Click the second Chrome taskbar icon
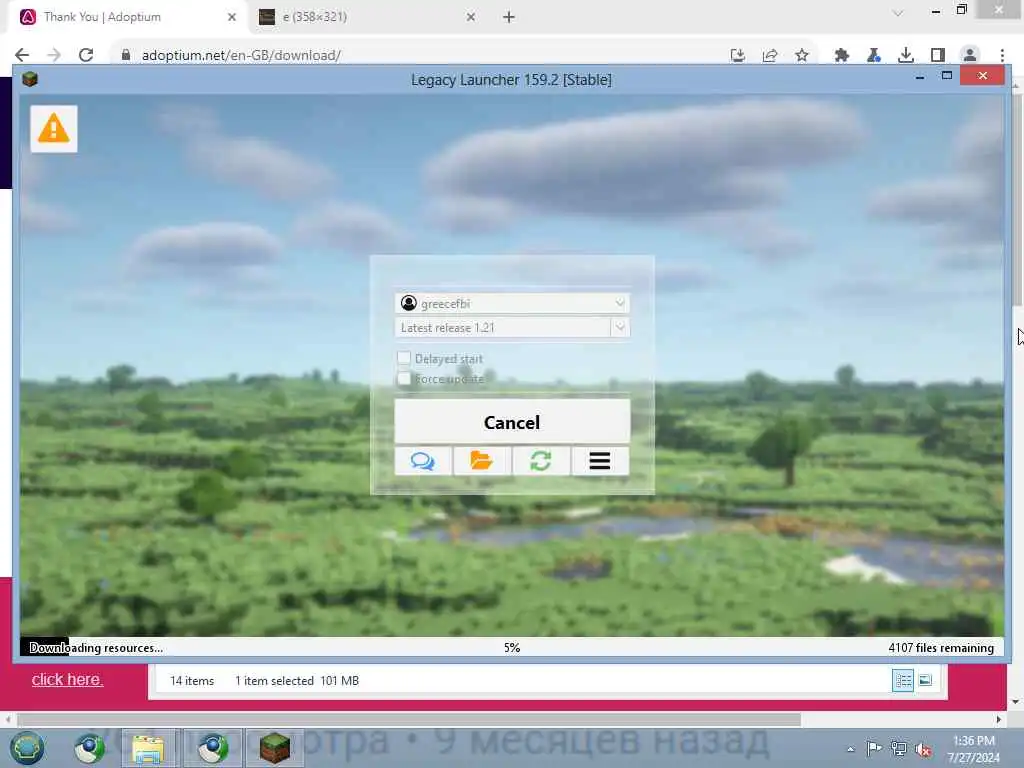The height and width of the screenshot is (768, 1024). pyautogui.click(x=212, y=748)
